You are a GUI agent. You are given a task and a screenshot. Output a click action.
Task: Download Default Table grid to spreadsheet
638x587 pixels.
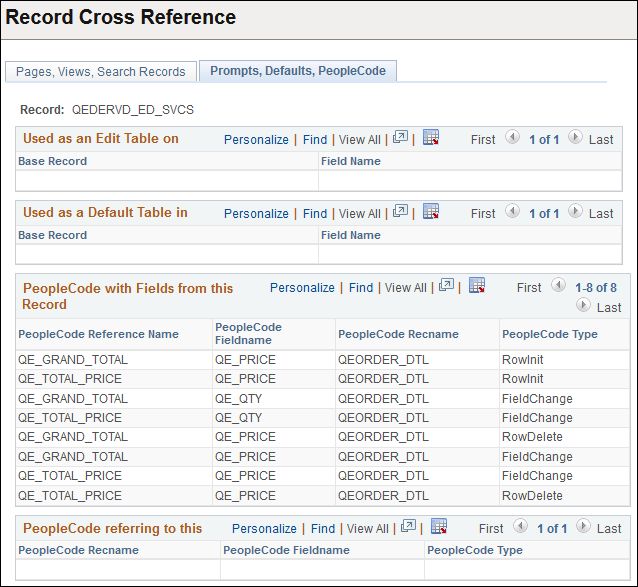click(431, 212)
